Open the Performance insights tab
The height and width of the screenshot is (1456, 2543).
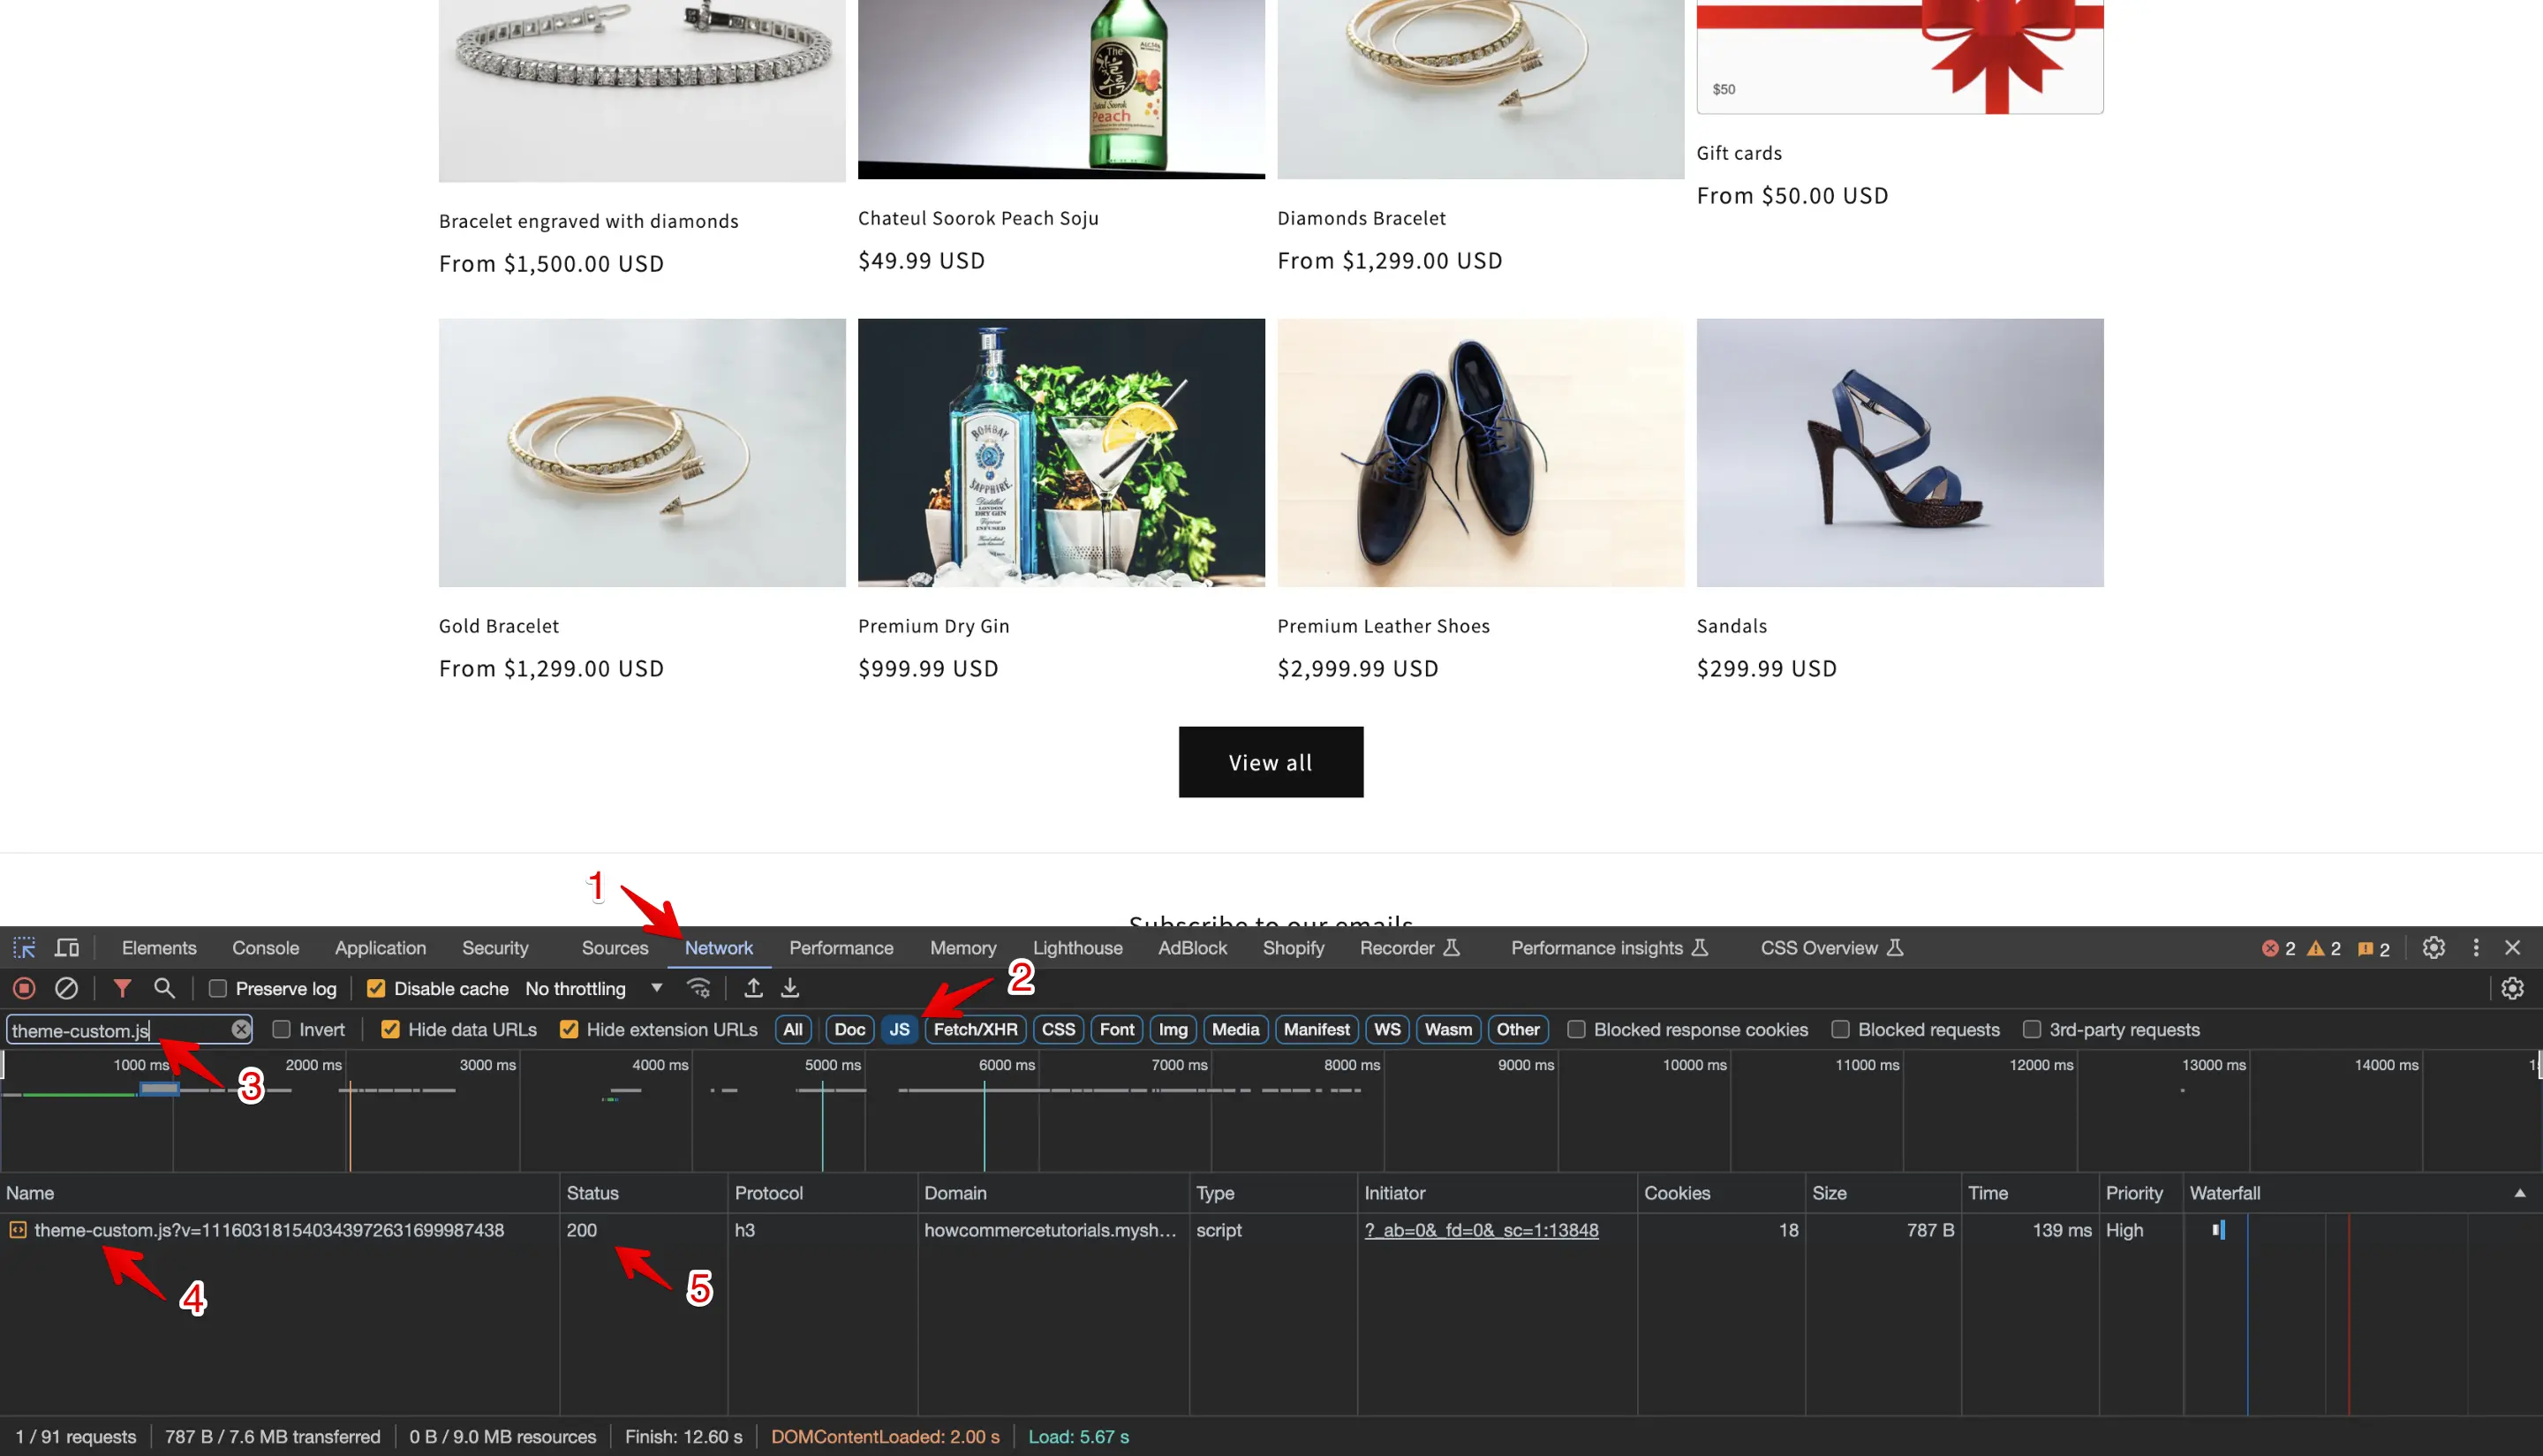tap(1608, 947)
